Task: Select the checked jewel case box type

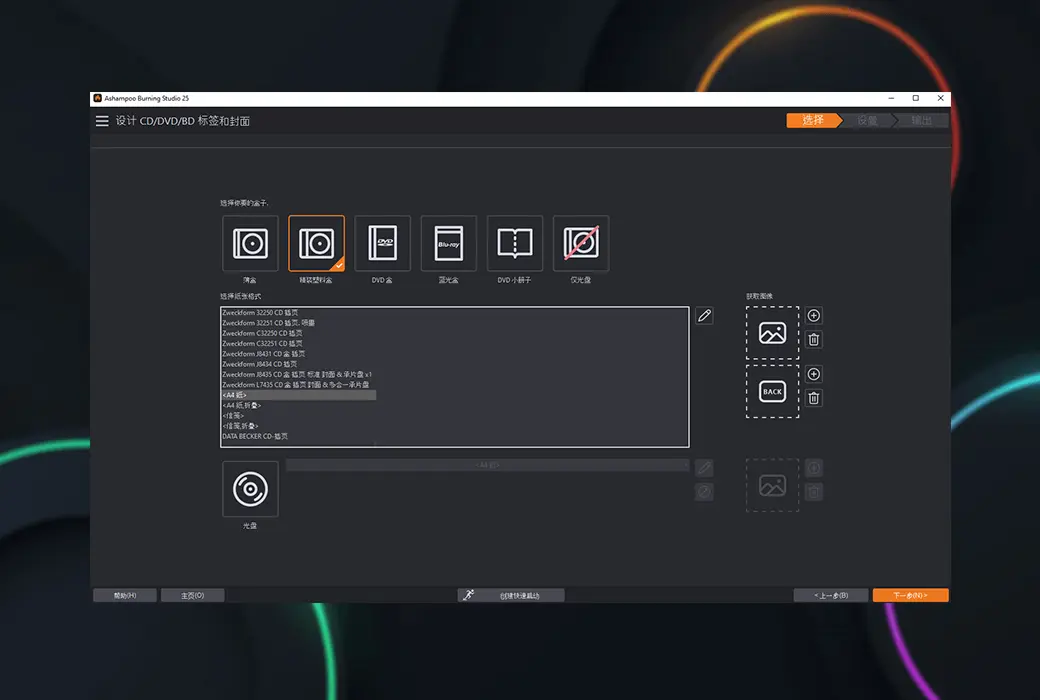Action: click(316, 243)
